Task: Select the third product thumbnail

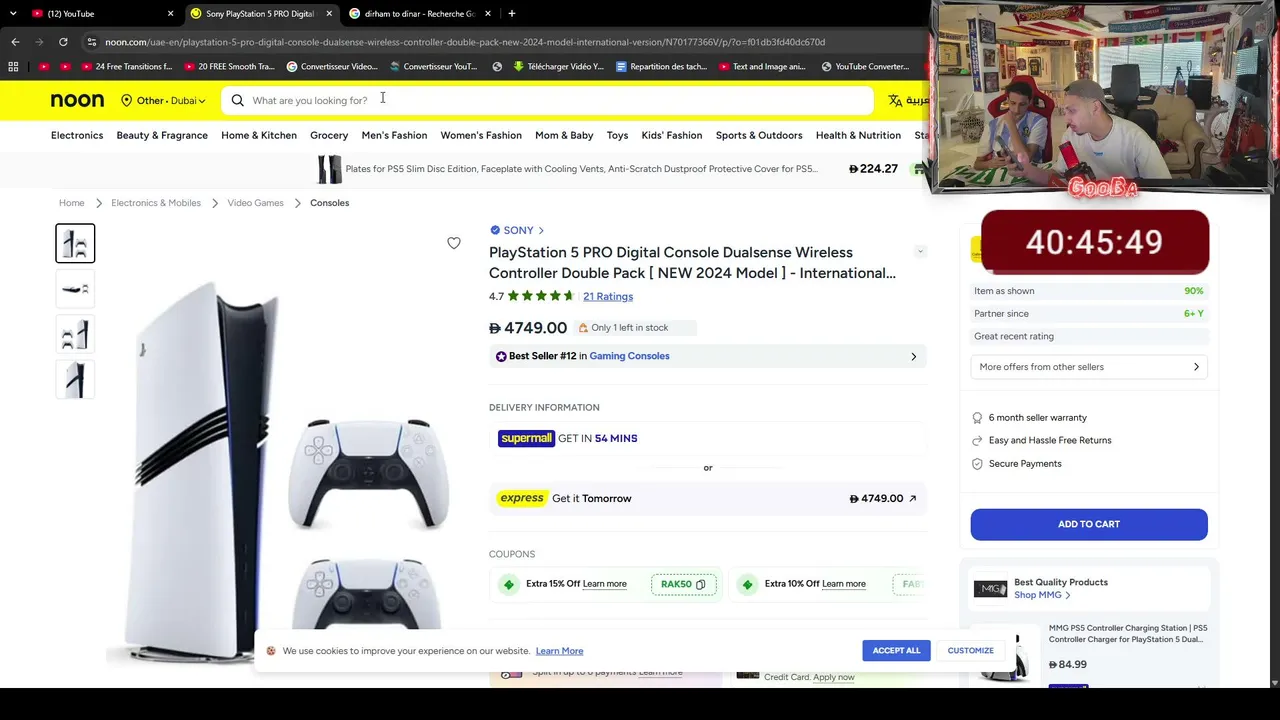Action: tap(75, 335)
